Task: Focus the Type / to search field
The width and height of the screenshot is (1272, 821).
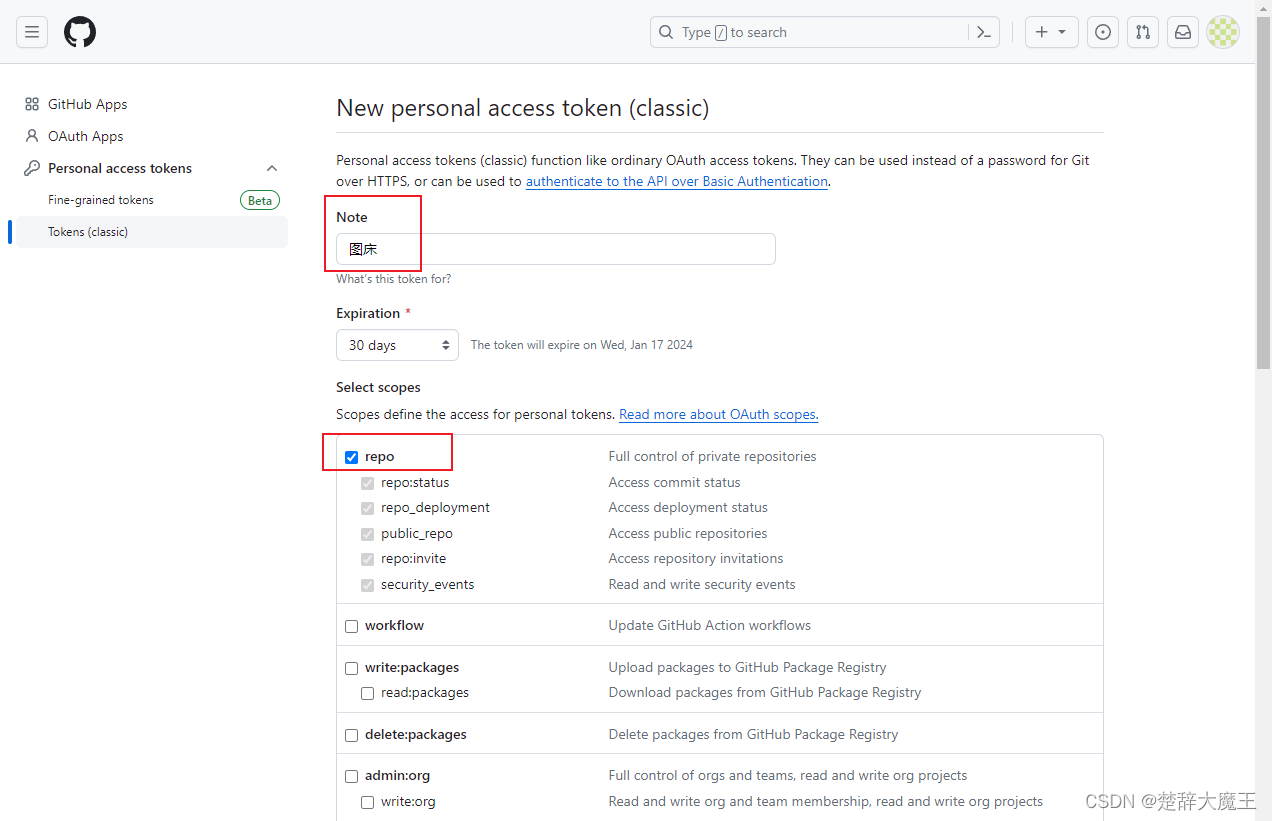Action: pos(825,32)
